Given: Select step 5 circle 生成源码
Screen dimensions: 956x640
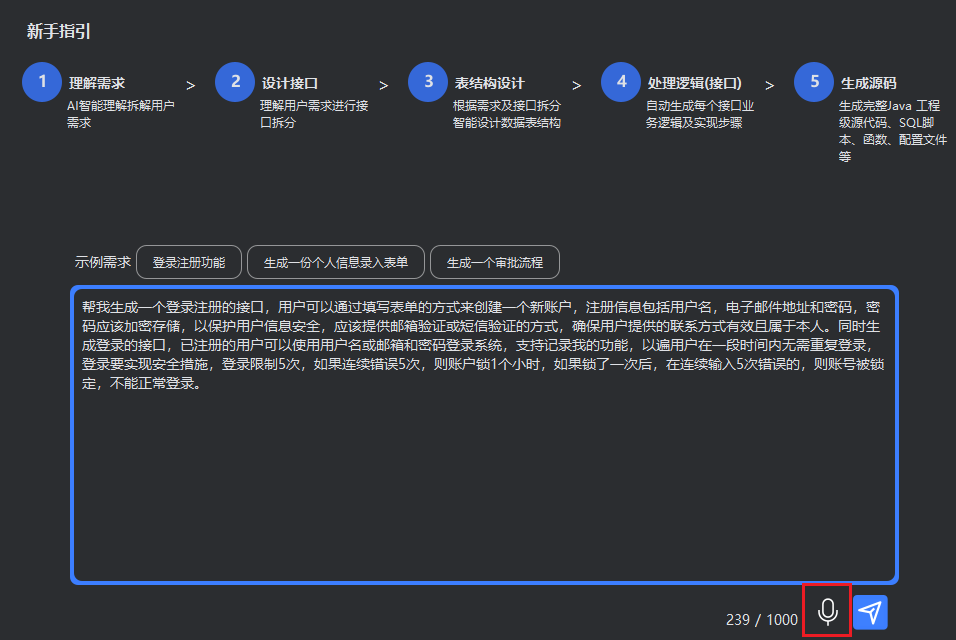Looking at the screenshot, I should point(814,82).
